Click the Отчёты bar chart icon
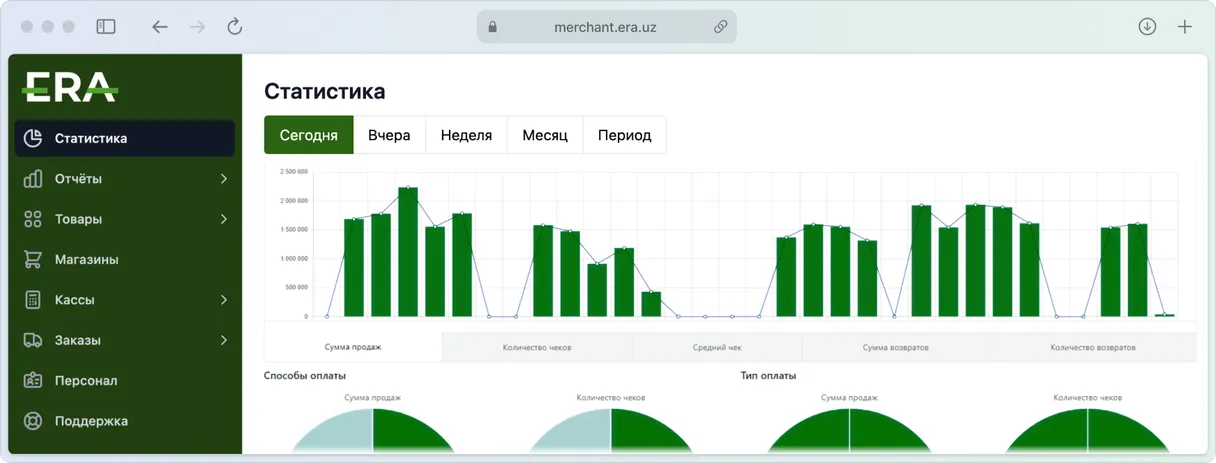Image resolution: width=1216 pixels, height=463 pixels. pos(33,179)
